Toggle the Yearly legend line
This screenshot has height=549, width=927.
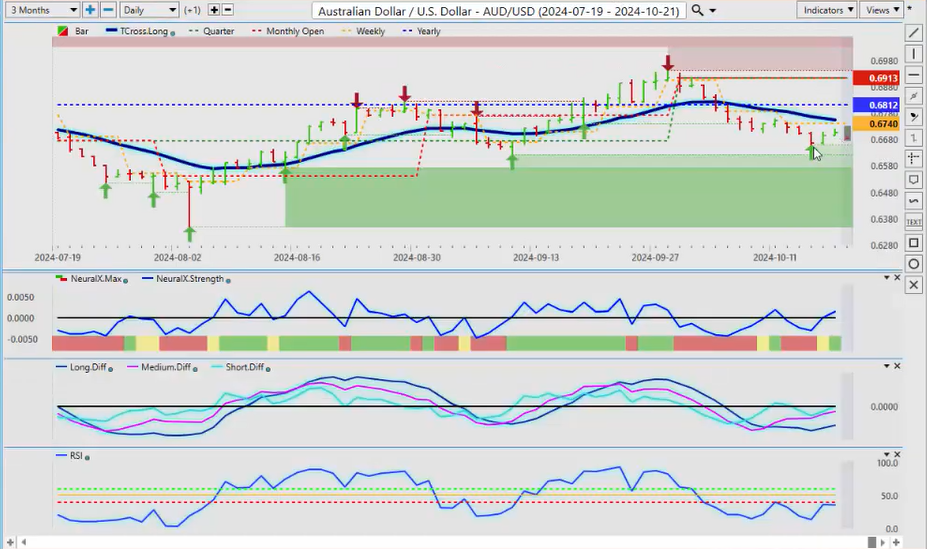(423, 31)
